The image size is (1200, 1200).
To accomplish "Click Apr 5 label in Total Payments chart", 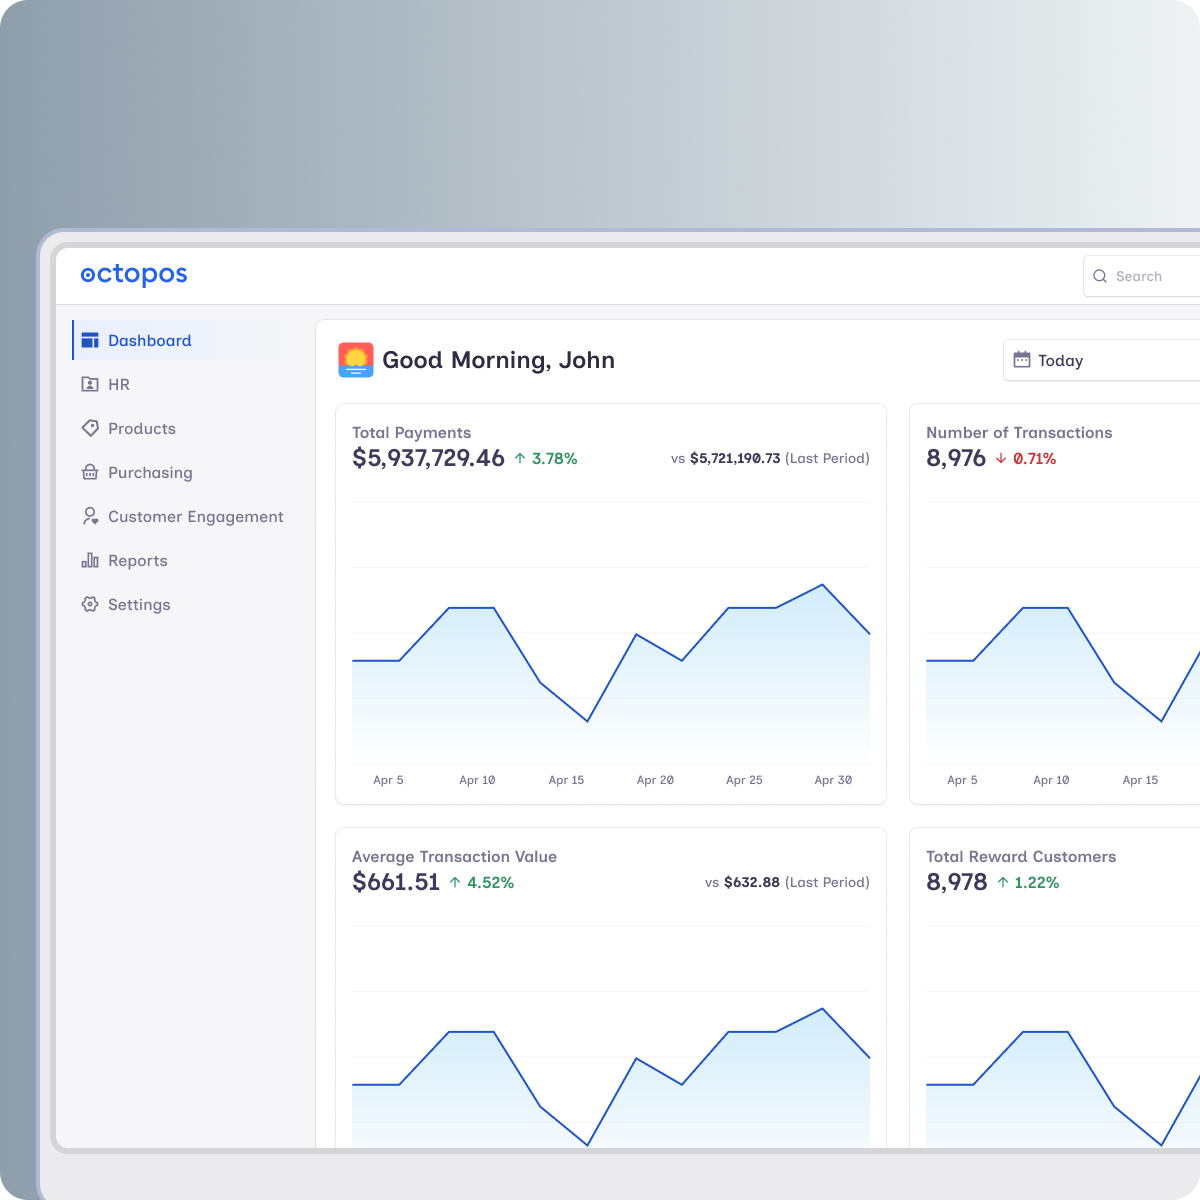I will 388,780.
